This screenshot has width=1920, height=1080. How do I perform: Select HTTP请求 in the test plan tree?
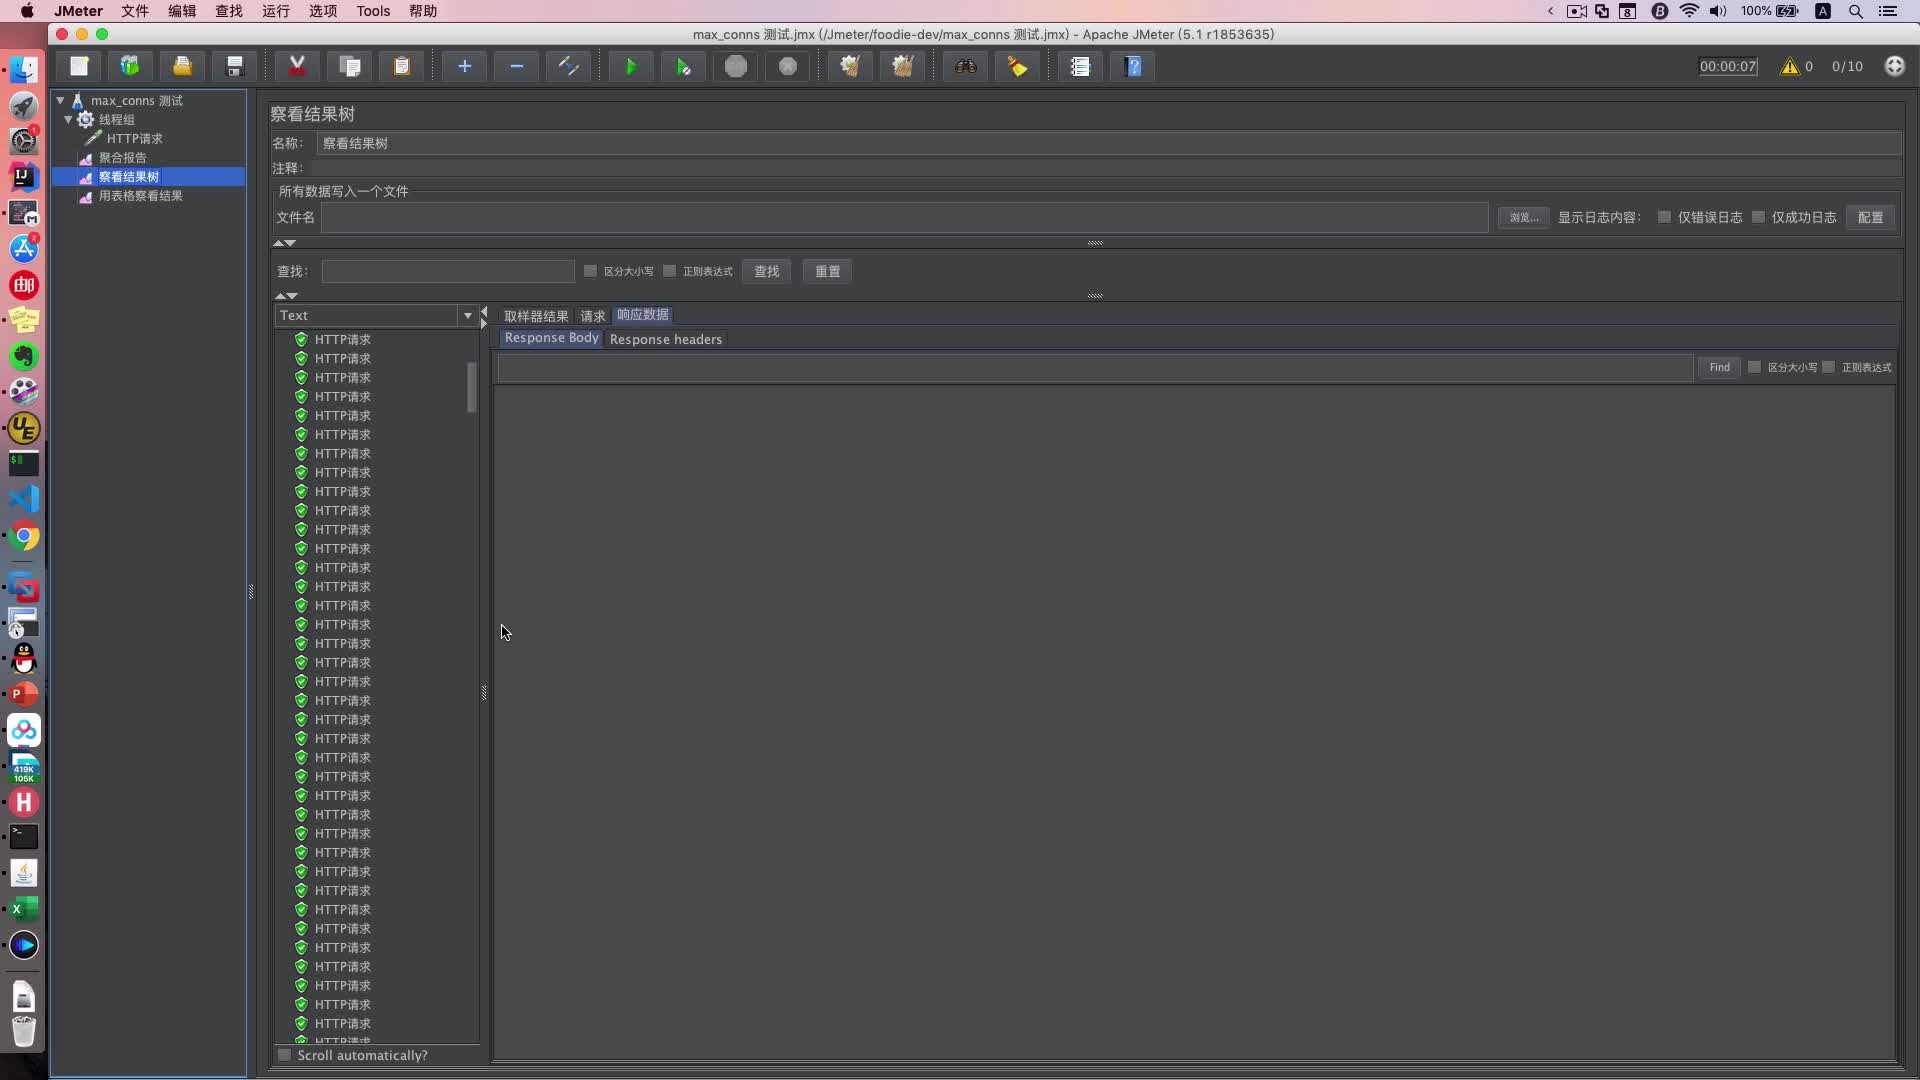tap(134, 139)
